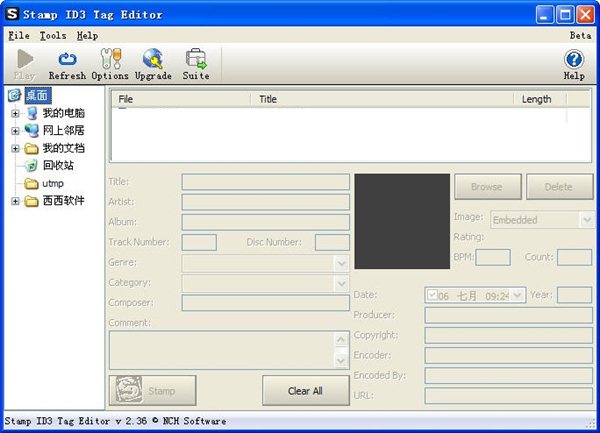Screen dimensions: 600x433
Task: Select the 回收站 recycle bin item
Action: [x=57, y=165]
